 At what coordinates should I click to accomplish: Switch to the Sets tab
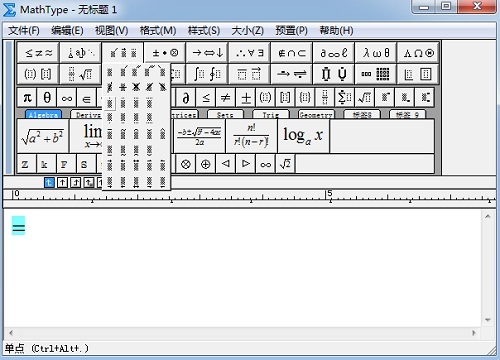pos(225,115)
